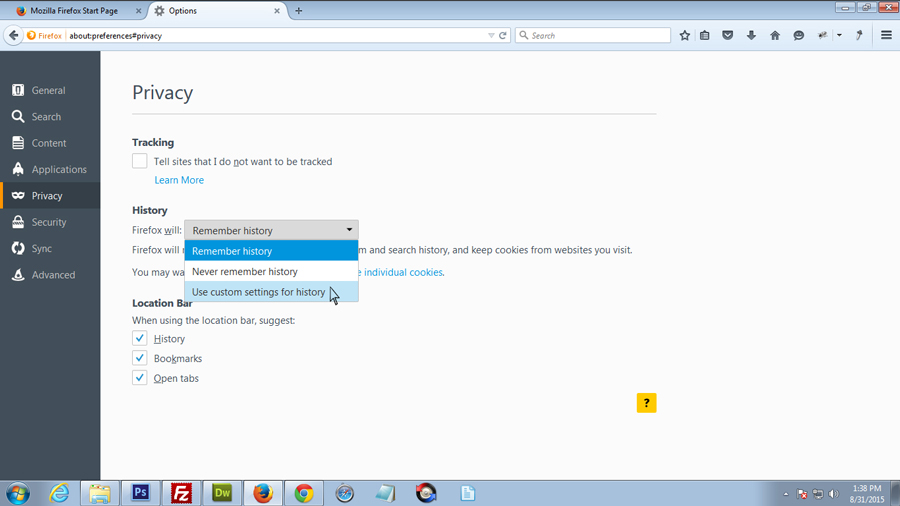Click the Content page icon in sidebar
Image resolution: width=900 pixels, height=506 pixels.
pyautogui.click(x=18, y=143)
